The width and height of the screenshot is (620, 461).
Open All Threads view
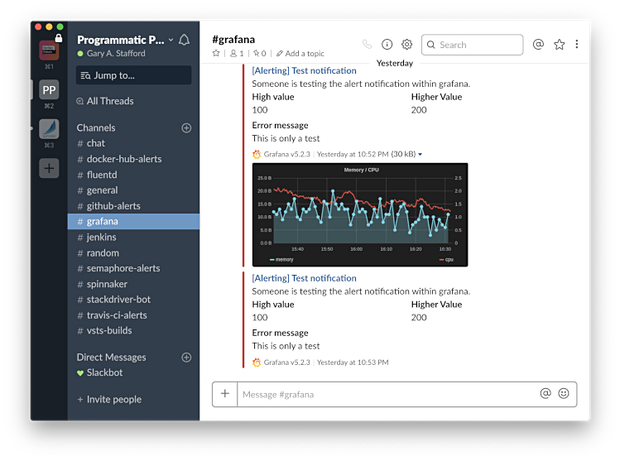105,101
